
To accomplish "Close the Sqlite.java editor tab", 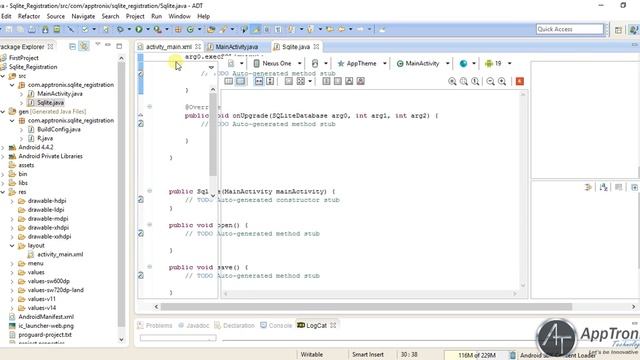I will (x=316, y=47).
